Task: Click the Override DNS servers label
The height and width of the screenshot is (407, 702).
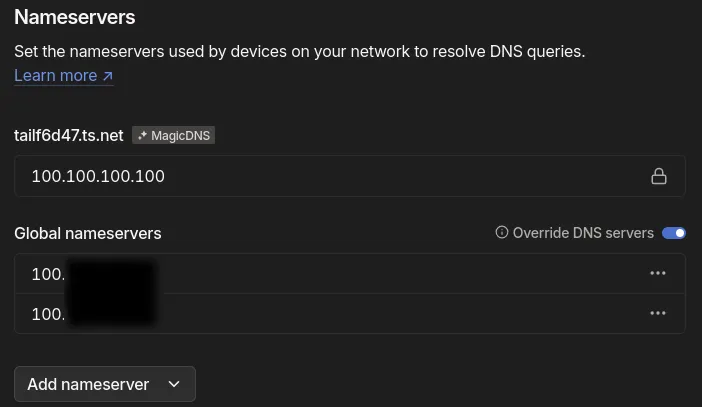Action: pyautogui.click(x=582, y=233)
